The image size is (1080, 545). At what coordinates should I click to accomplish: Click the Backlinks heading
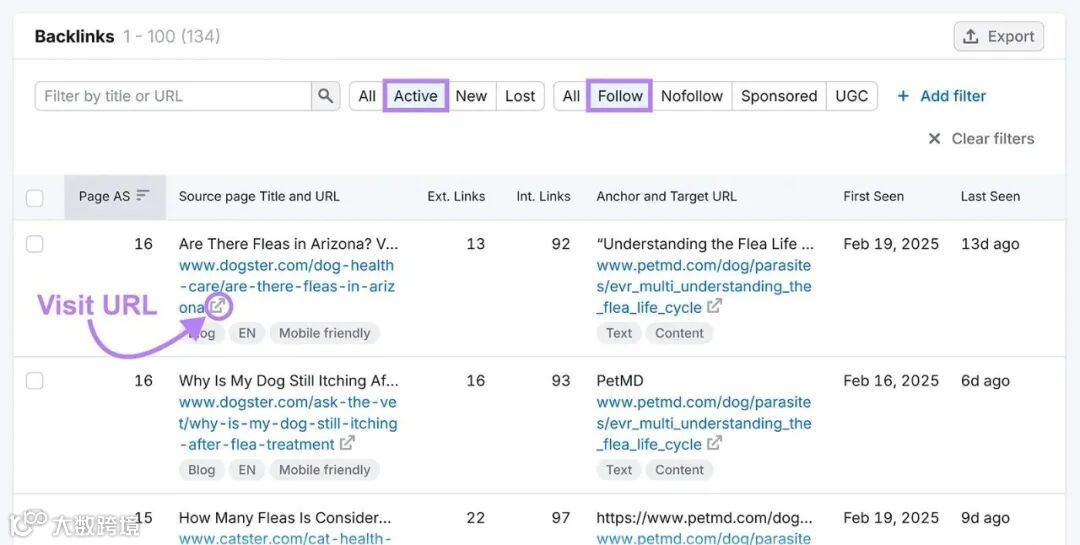[x=74, y=37]
